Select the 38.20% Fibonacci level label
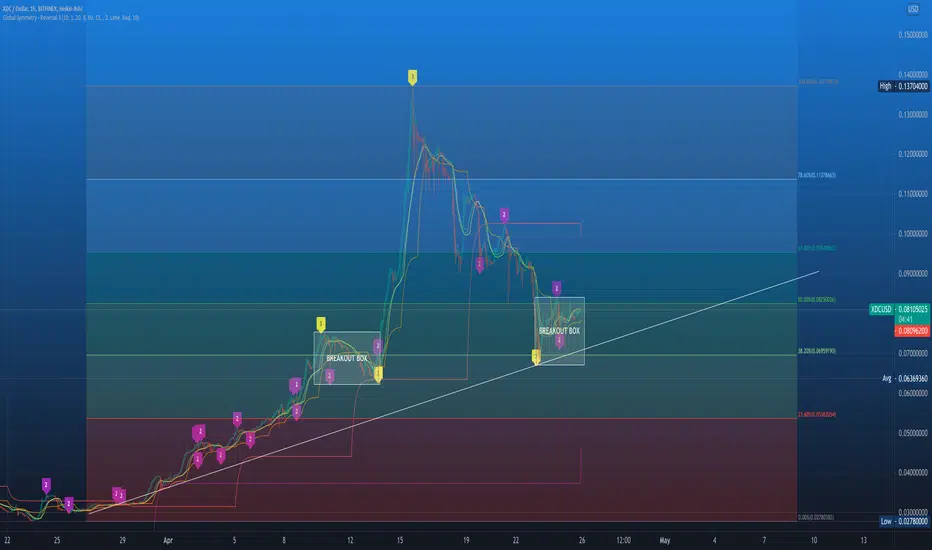The height and width of the screenshot is (550, 932). (x=817, y=351)
